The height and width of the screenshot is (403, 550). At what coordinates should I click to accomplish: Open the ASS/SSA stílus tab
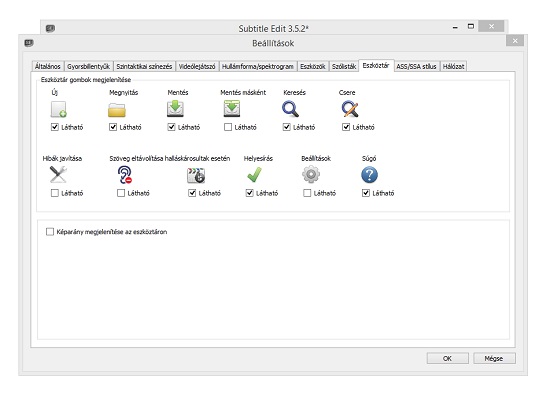coord(416,66)
